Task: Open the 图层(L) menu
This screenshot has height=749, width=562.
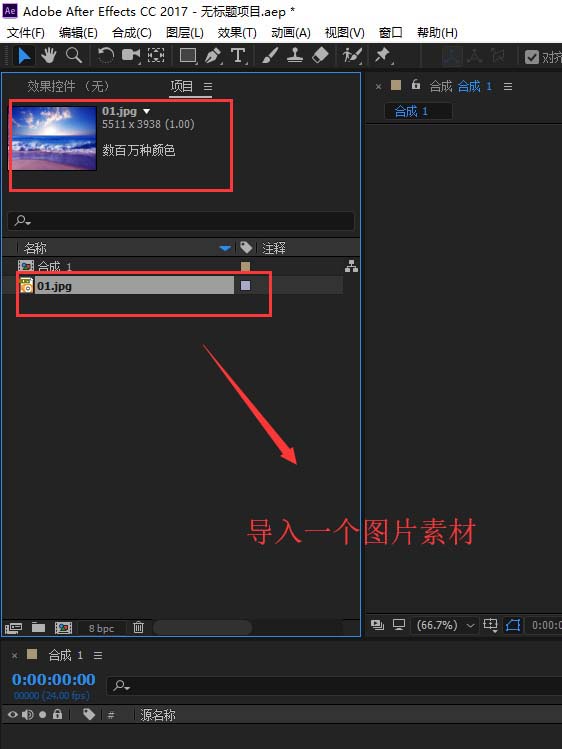Action: [x=185, y=32]
